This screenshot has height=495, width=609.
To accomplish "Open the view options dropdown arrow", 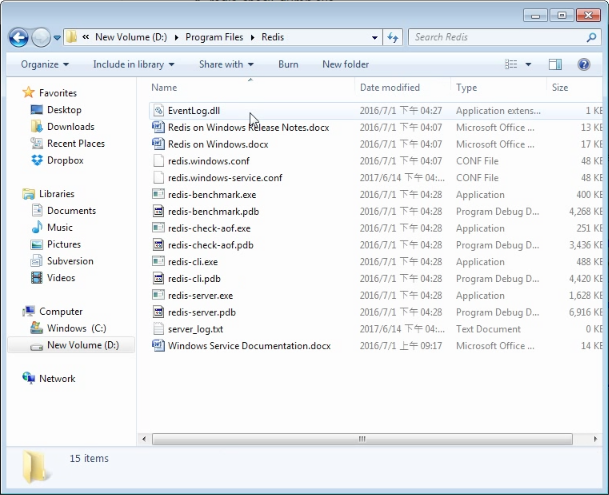I will (x=528, y=64).
